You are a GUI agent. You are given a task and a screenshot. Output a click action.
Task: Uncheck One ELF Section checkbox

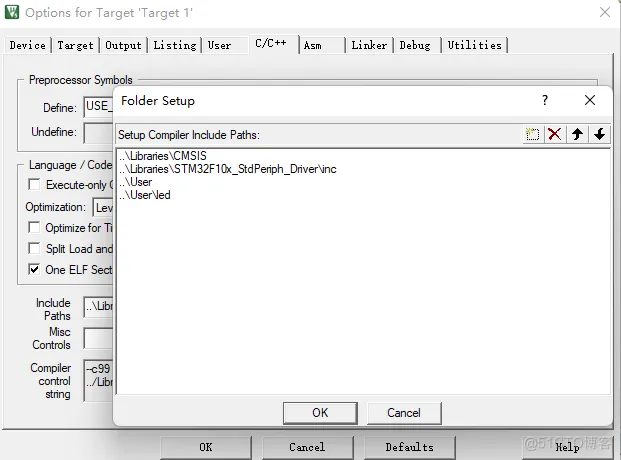[34, 269]
